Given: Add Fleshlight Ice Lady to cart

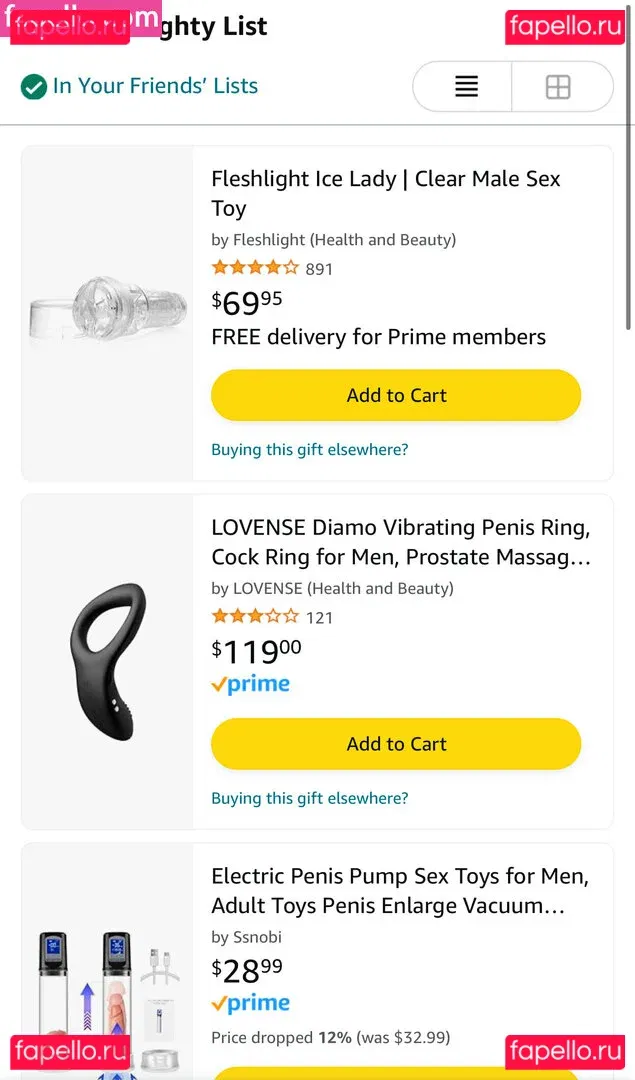Looking at the screenshot, I should coord(396,395).
